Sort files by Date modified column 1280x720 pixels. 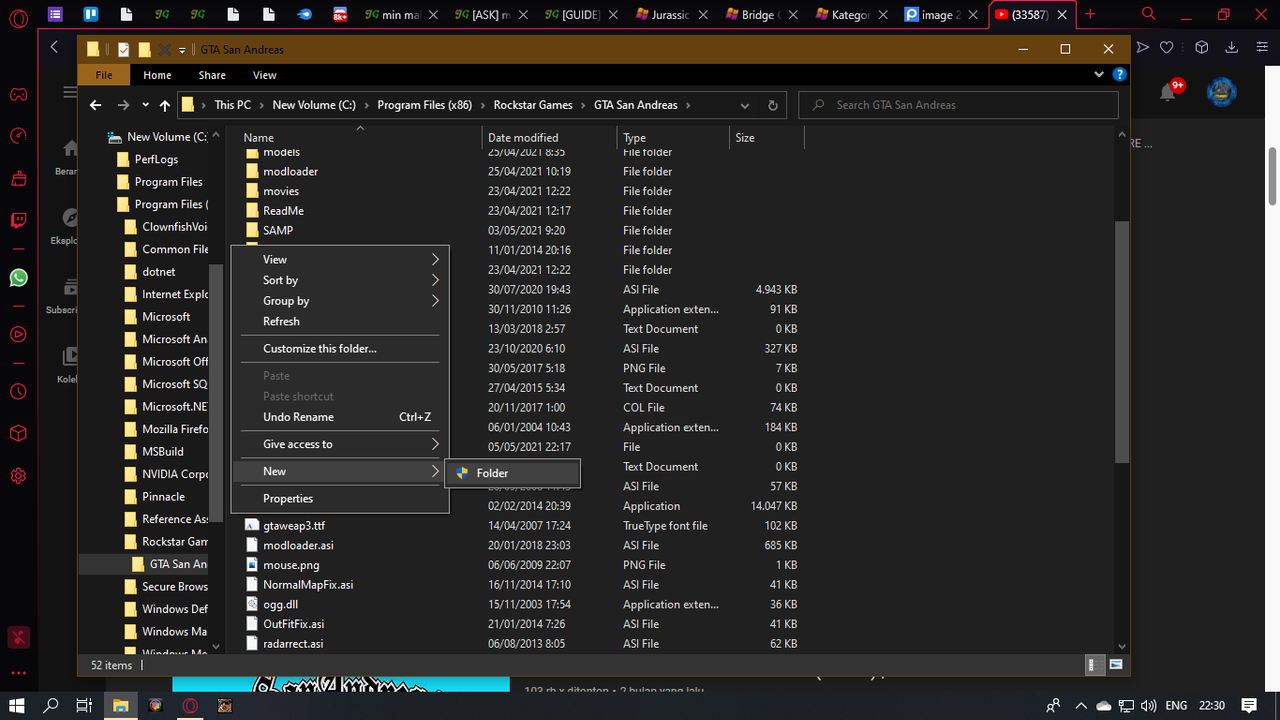tap(549, 138)
